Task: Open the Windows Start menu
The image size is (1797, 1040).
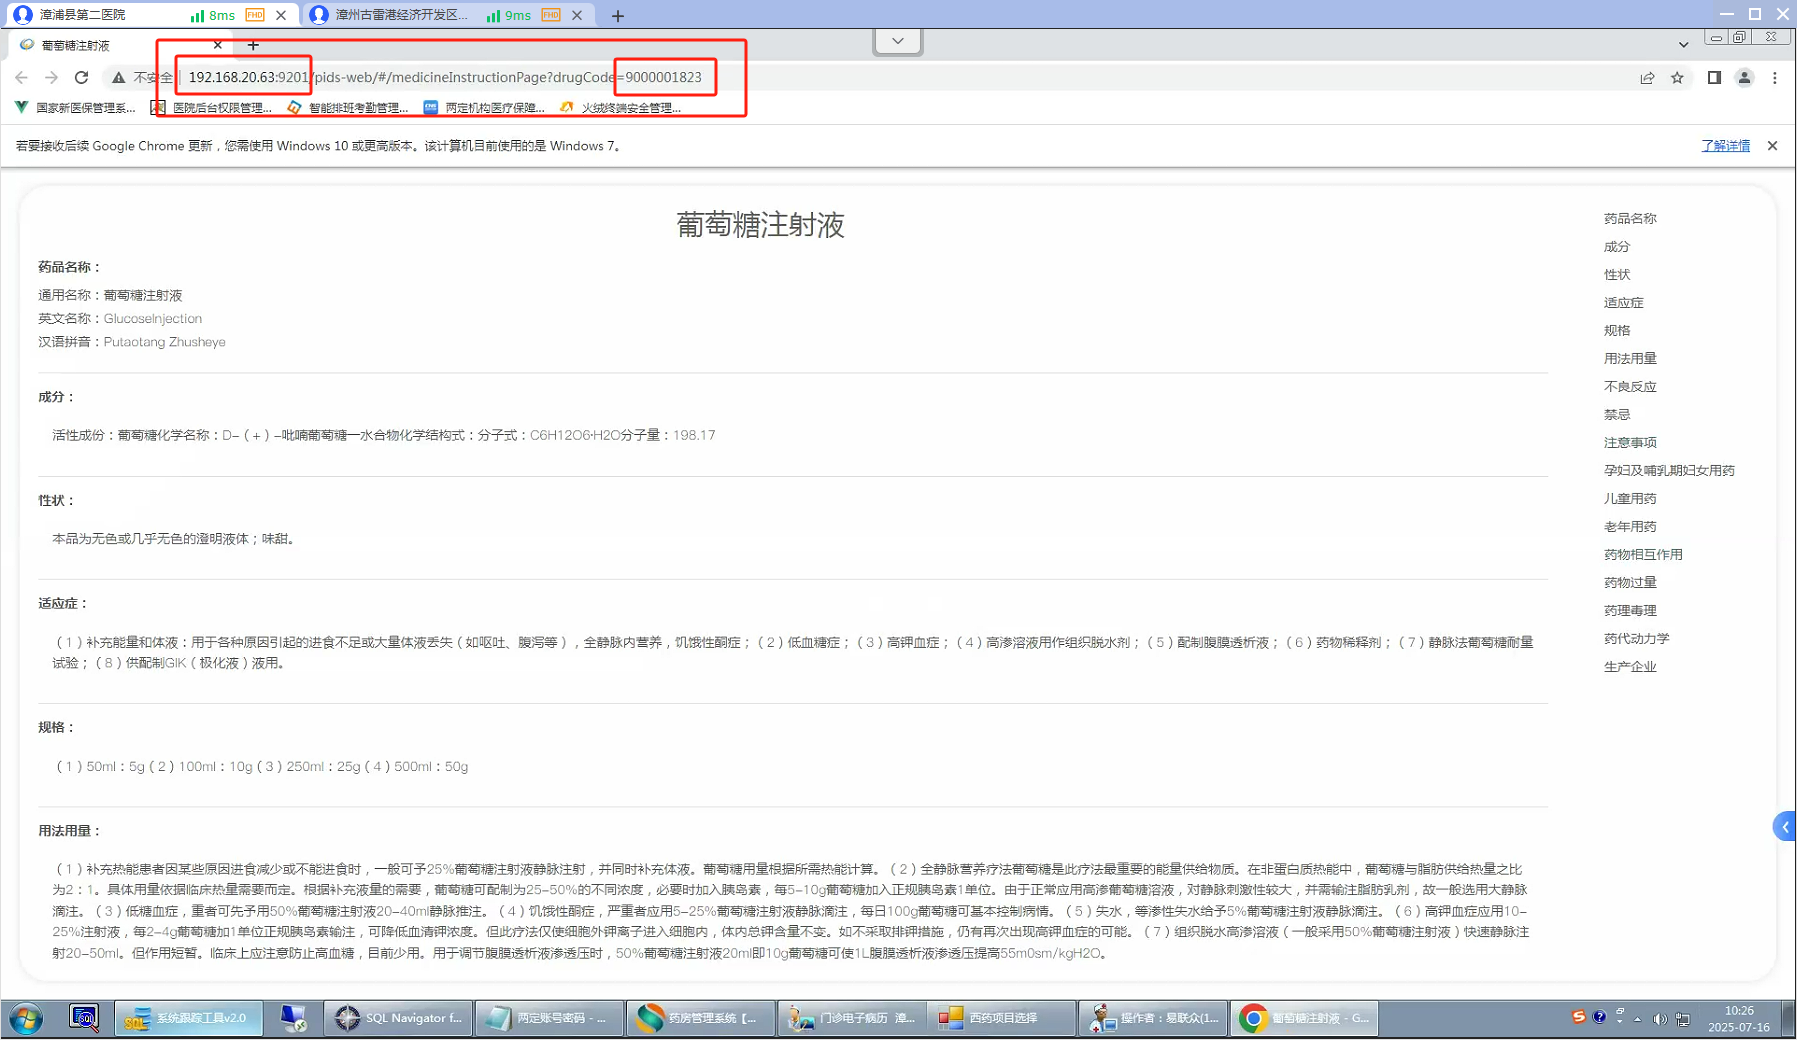Action: [26, 1018]
